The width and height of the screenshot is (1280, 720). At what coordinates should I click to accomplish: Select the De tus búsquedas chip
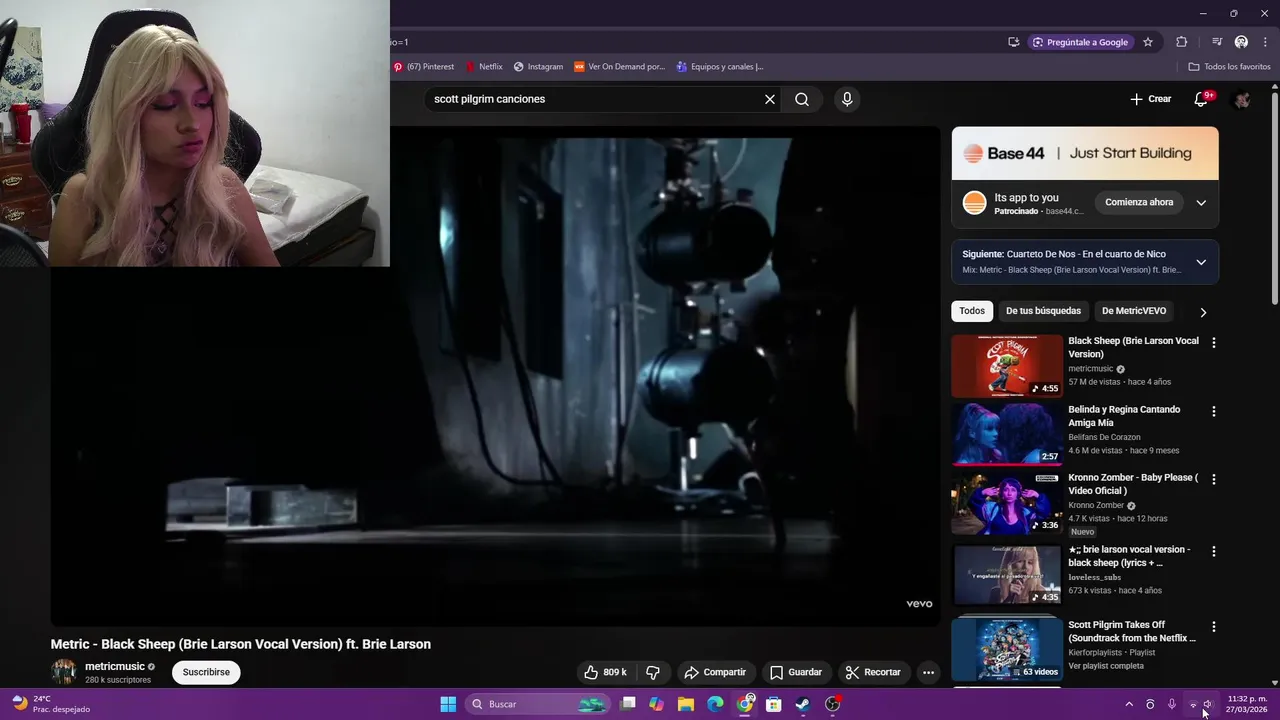click(1043, 311)
